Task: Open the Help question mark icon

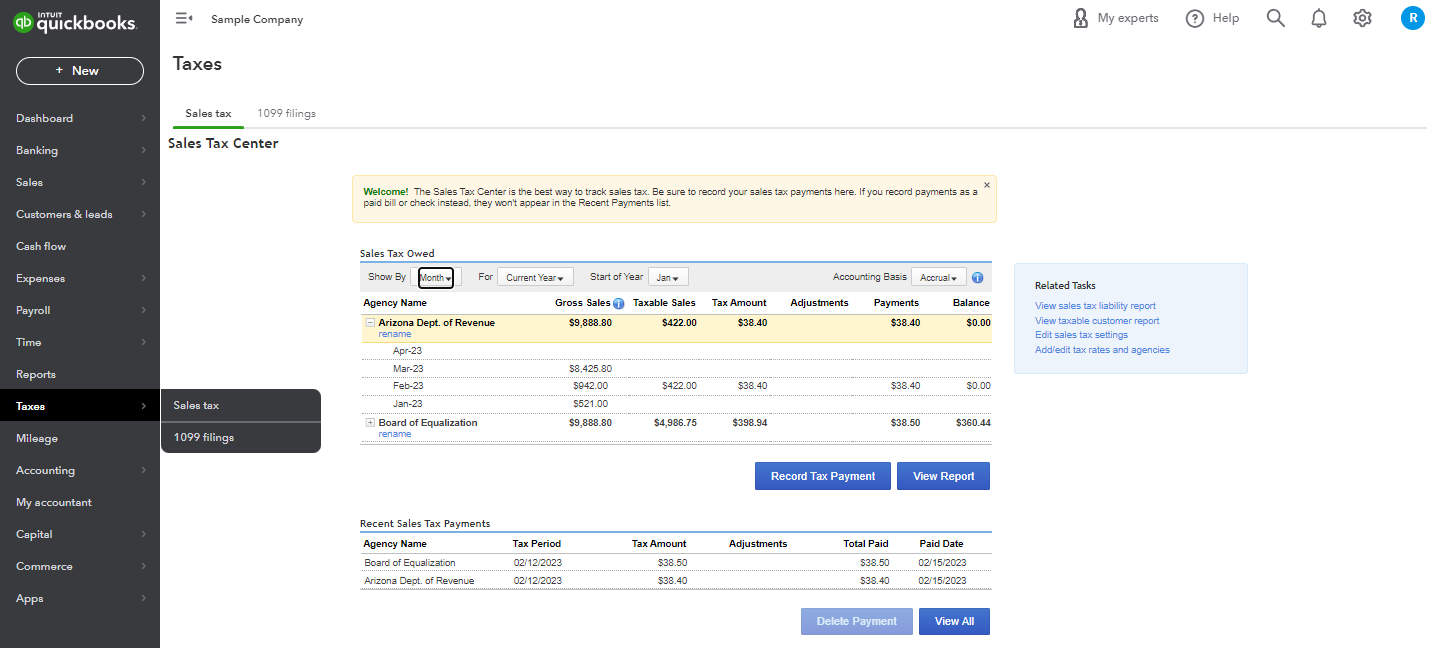Action: [1195, 18]
